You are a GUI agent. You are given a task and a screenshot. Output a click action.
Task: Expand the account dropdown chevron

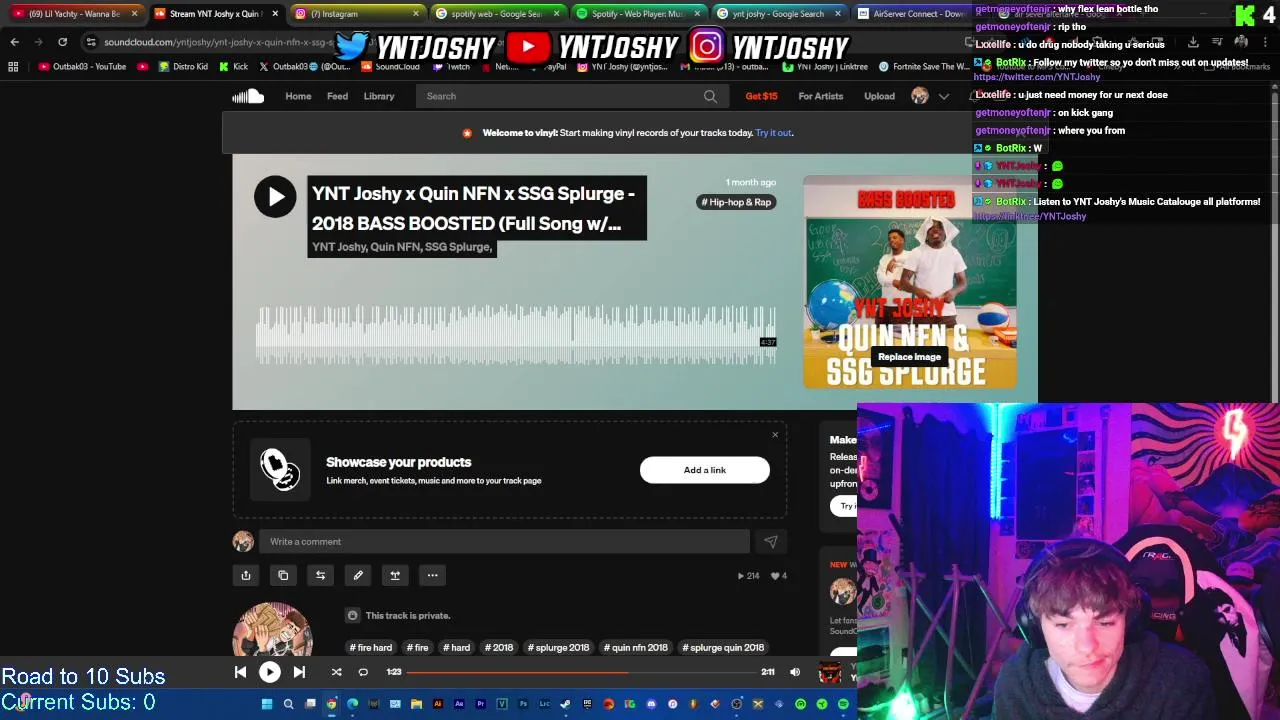tap(943, 96)
